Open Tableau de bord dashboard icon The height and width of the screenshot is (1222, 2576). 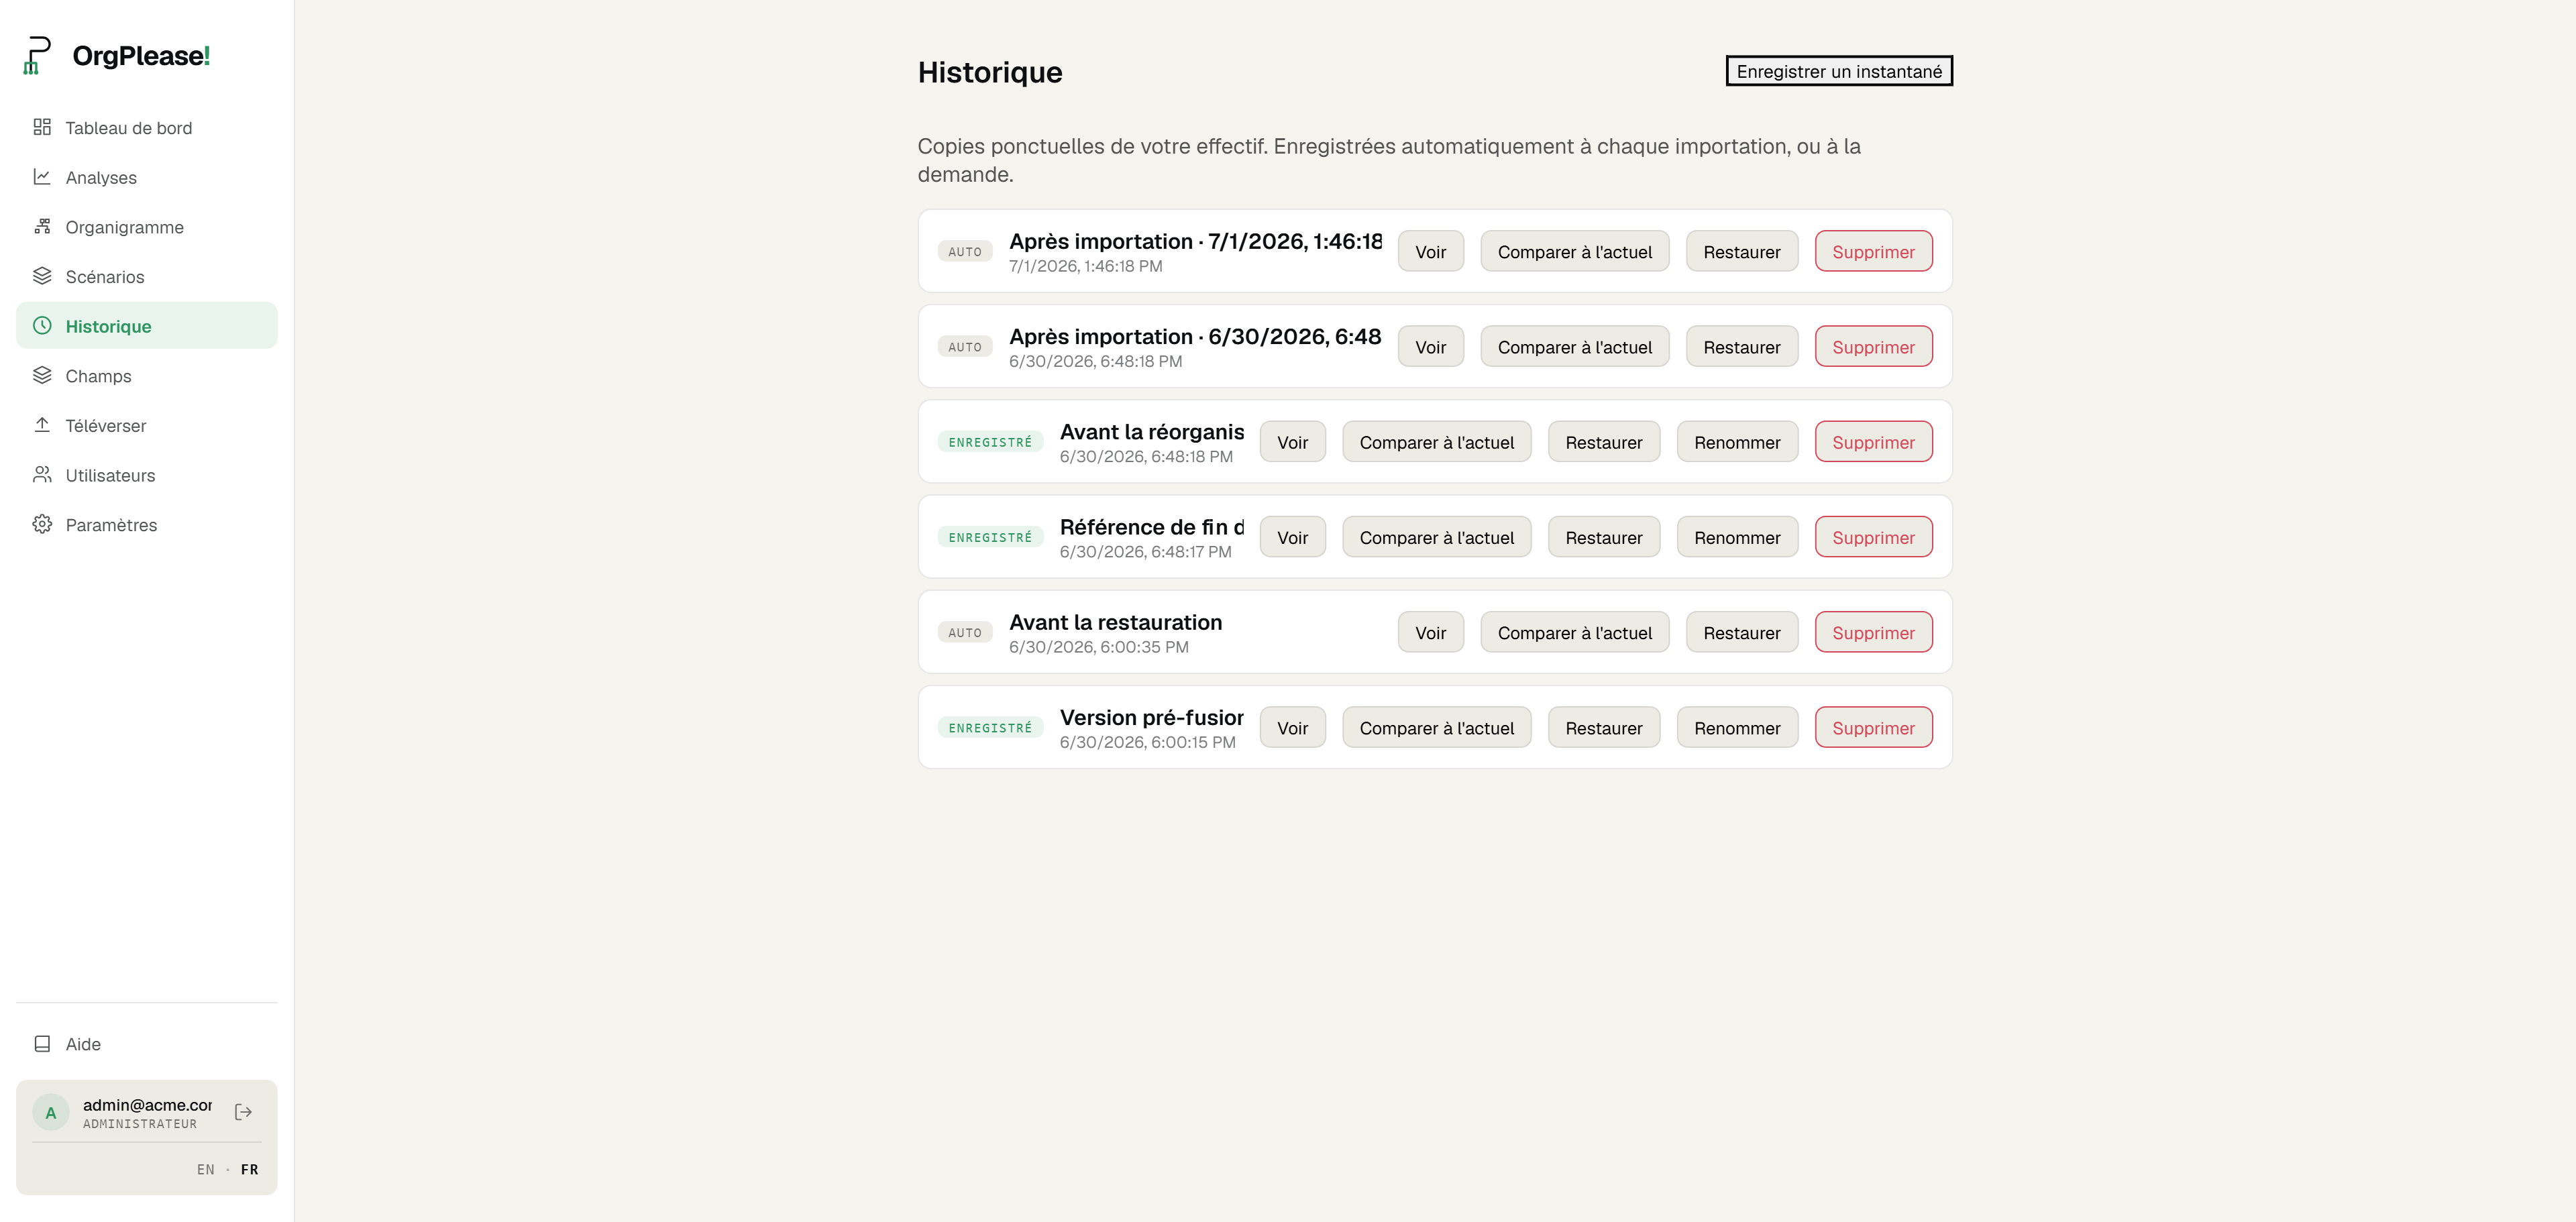42,127
